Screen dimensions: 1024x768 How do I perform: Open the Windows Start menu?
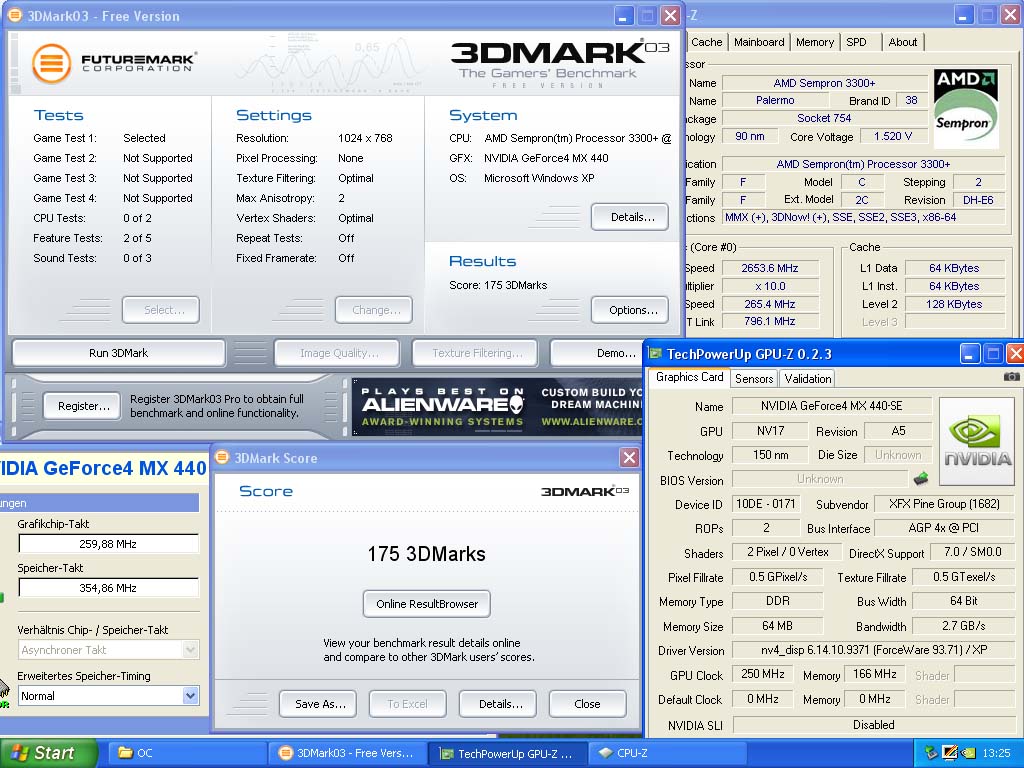pyautogui.click(x=47, y=753)
